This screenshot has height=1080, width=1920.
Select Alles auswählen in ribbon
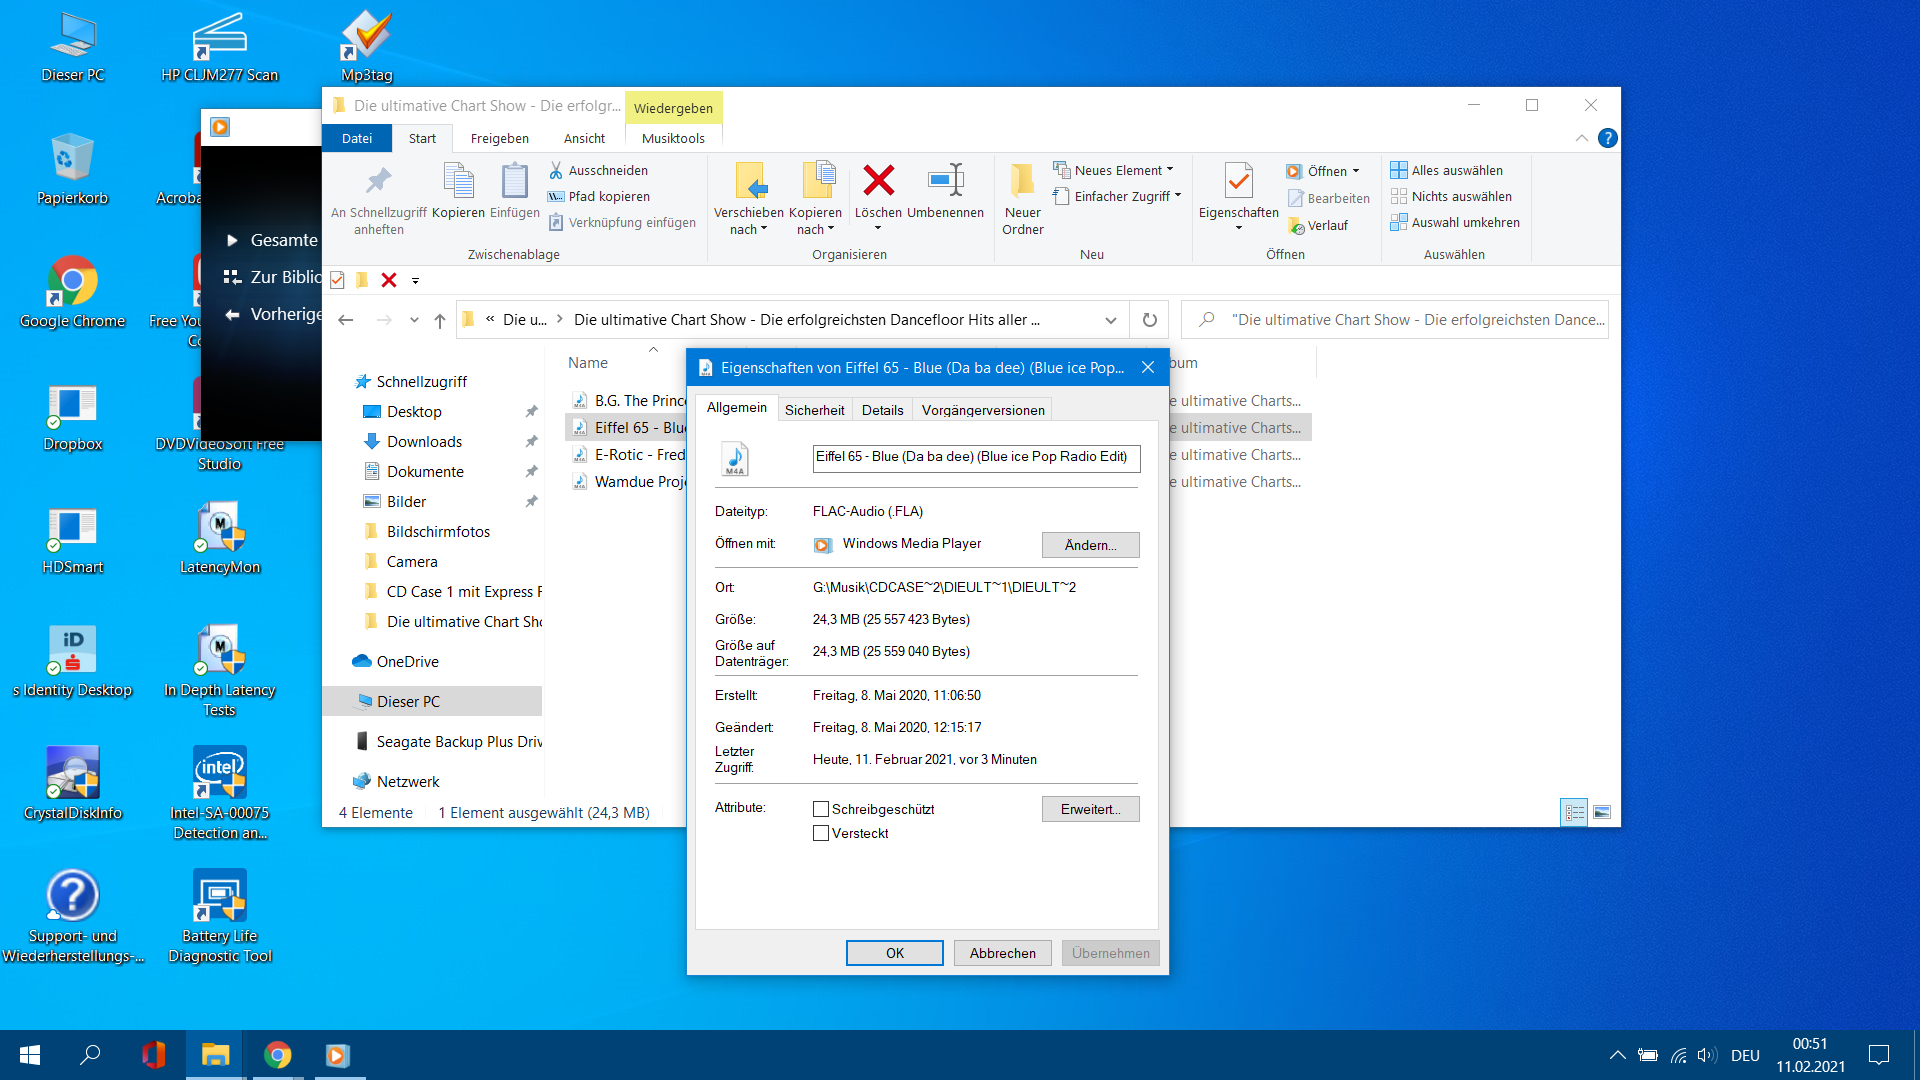coord(1446,170)
